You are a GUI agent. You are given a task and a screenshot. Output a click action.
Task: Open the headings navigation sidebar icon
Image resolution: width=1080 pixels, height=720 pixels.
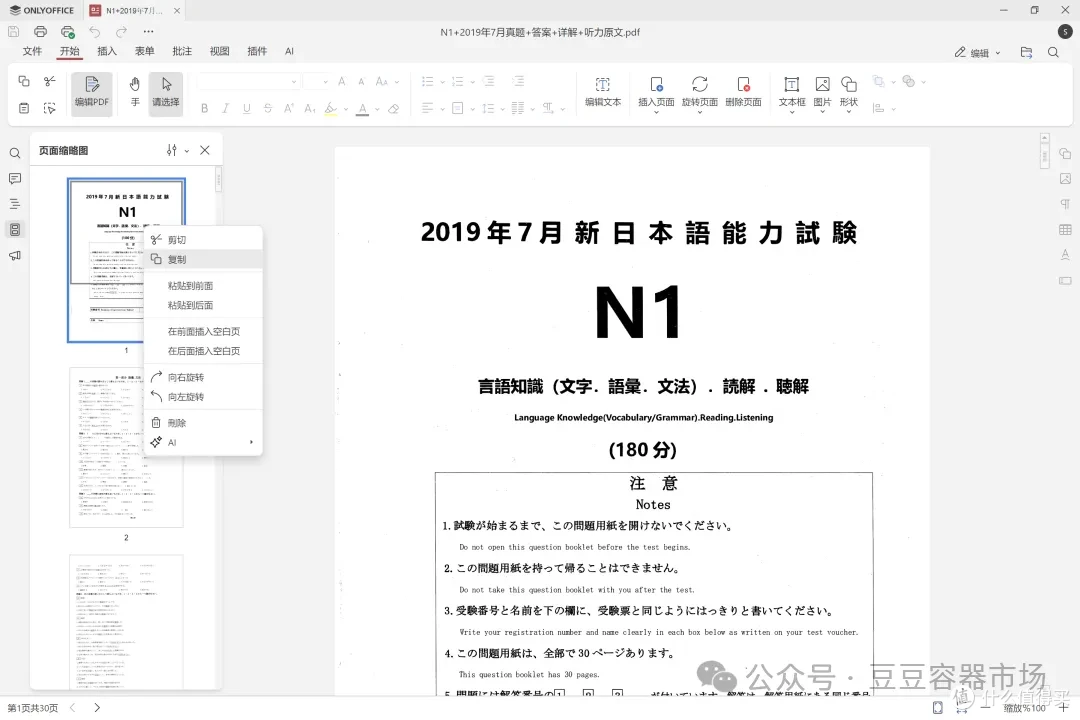tap(14, 204)
